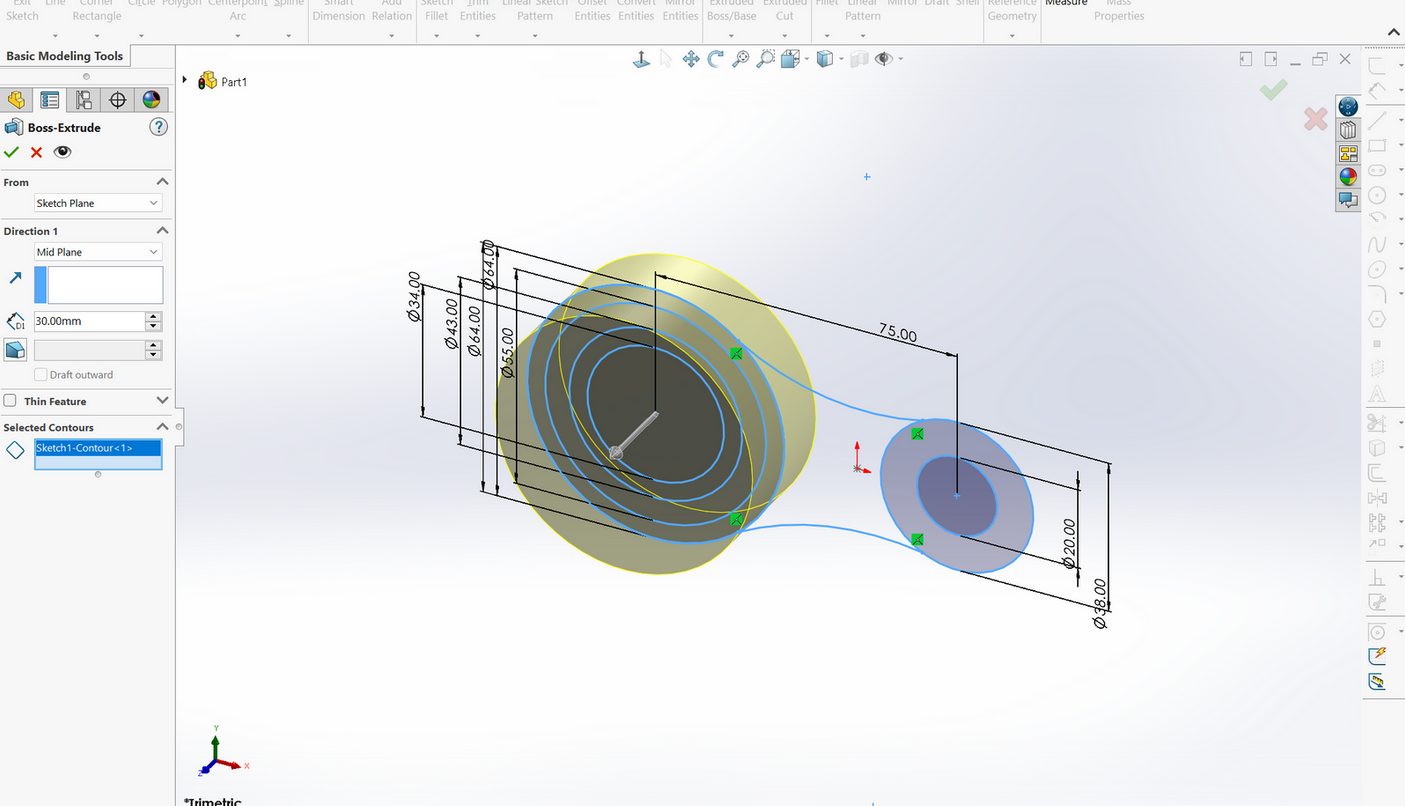This screenshot has width=1405, height=806.
Task: Expand the Thin Feature section chevron
Action: [x=162, y=401]
